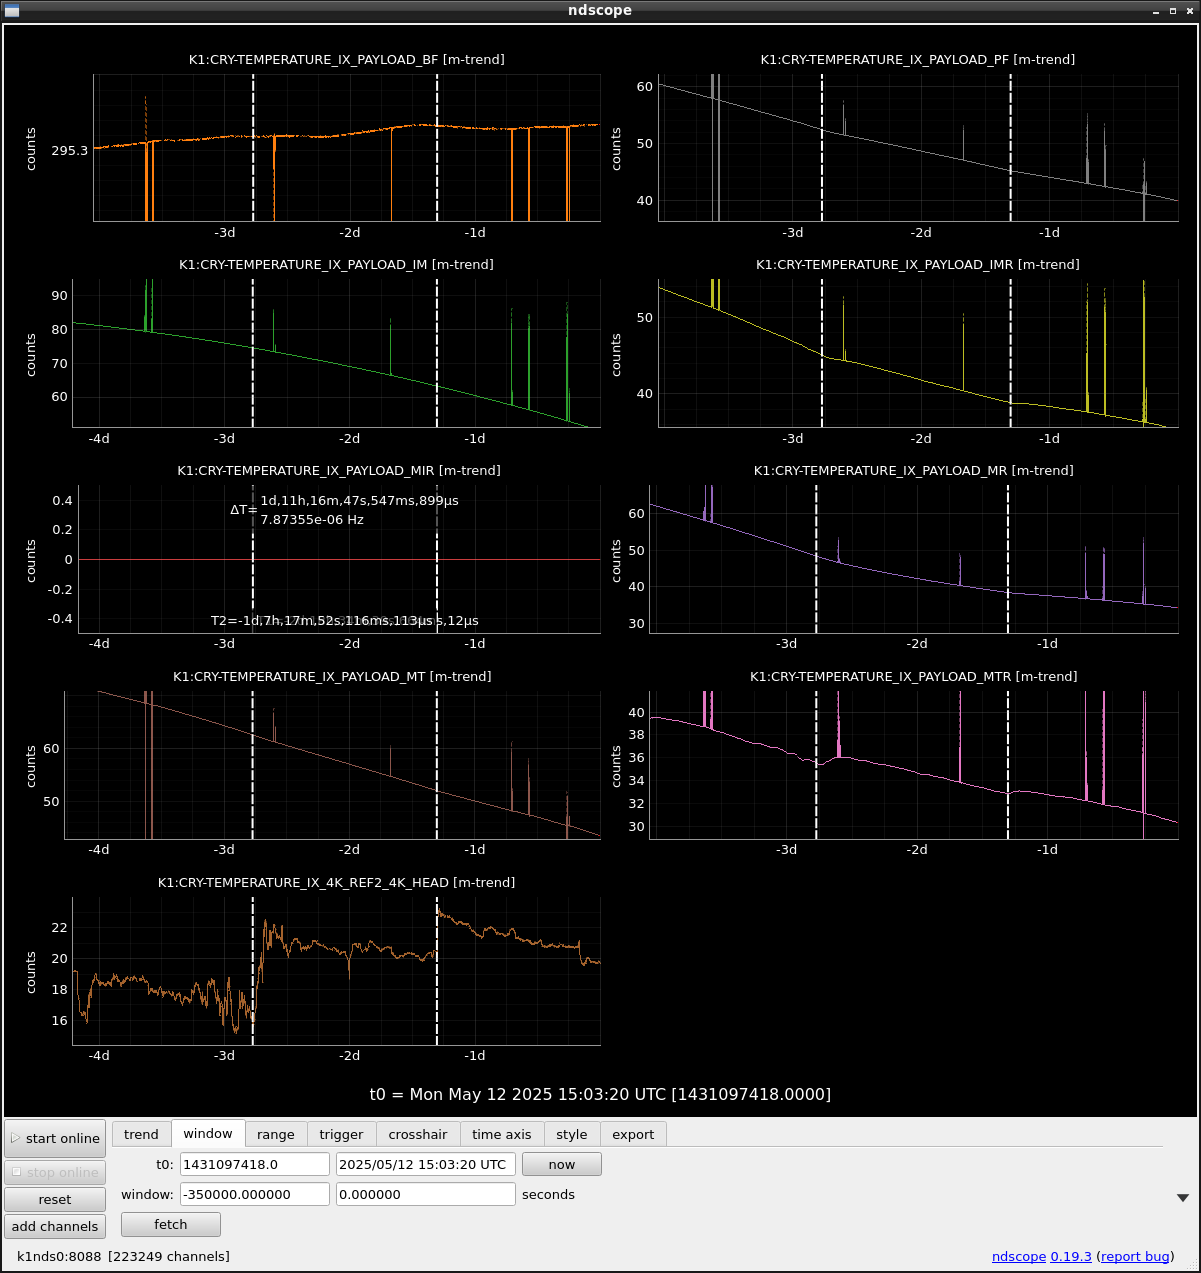Select the left dashed cursor in PAYLOAD_BF plot
The width and height of the screenshot is (1201, 1273).
tap(253, 148)
